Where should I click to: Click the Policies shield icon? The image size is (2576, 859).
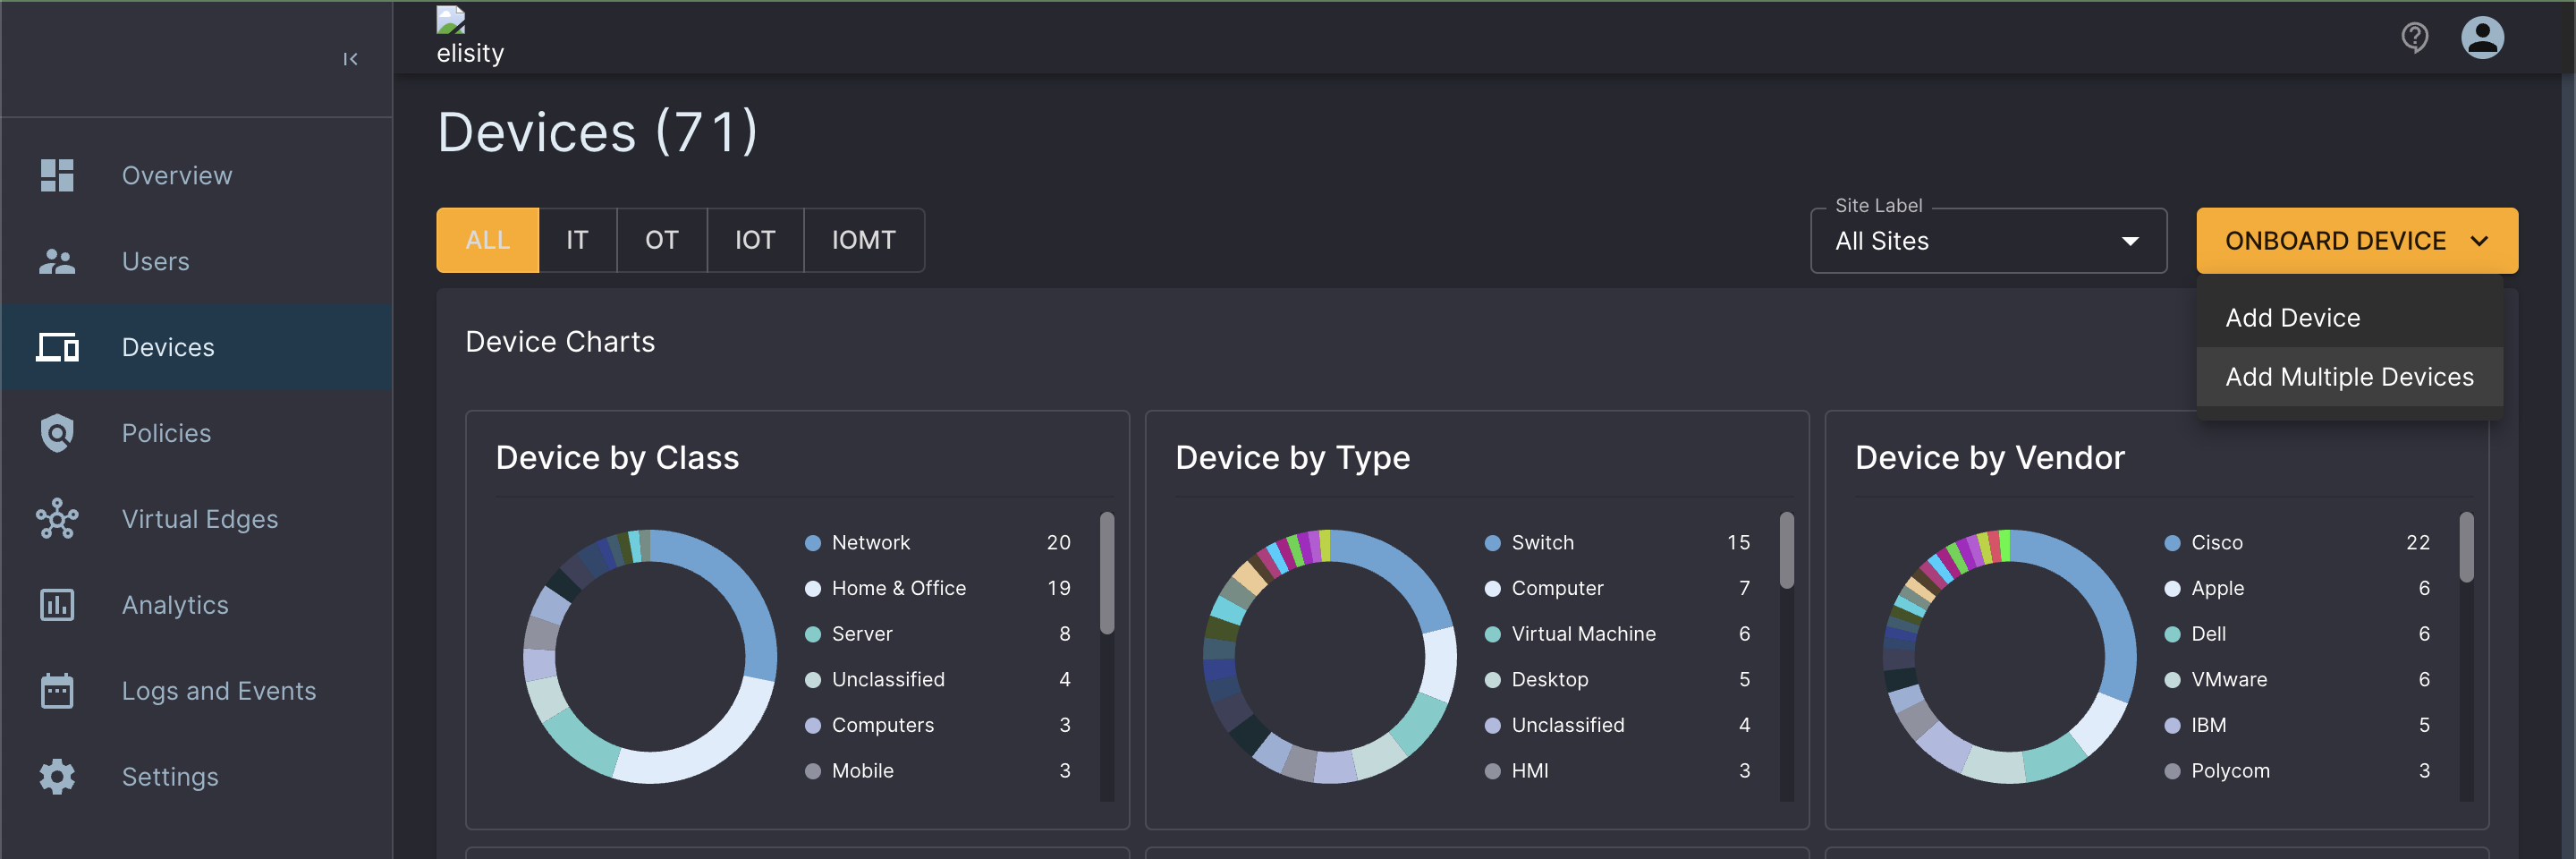57,433
